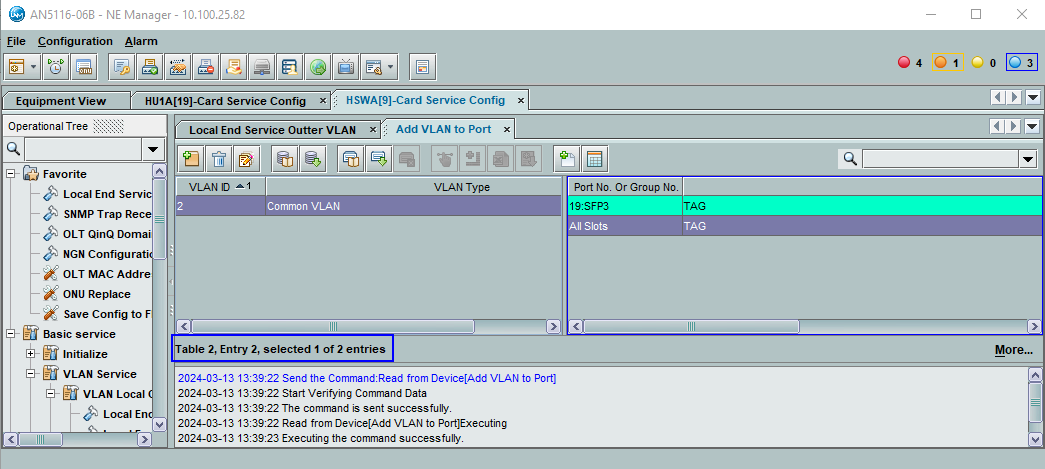1045x469 pixels.
Task: Switch to Local End Service Outter VLAN tab
Action: 272,130
